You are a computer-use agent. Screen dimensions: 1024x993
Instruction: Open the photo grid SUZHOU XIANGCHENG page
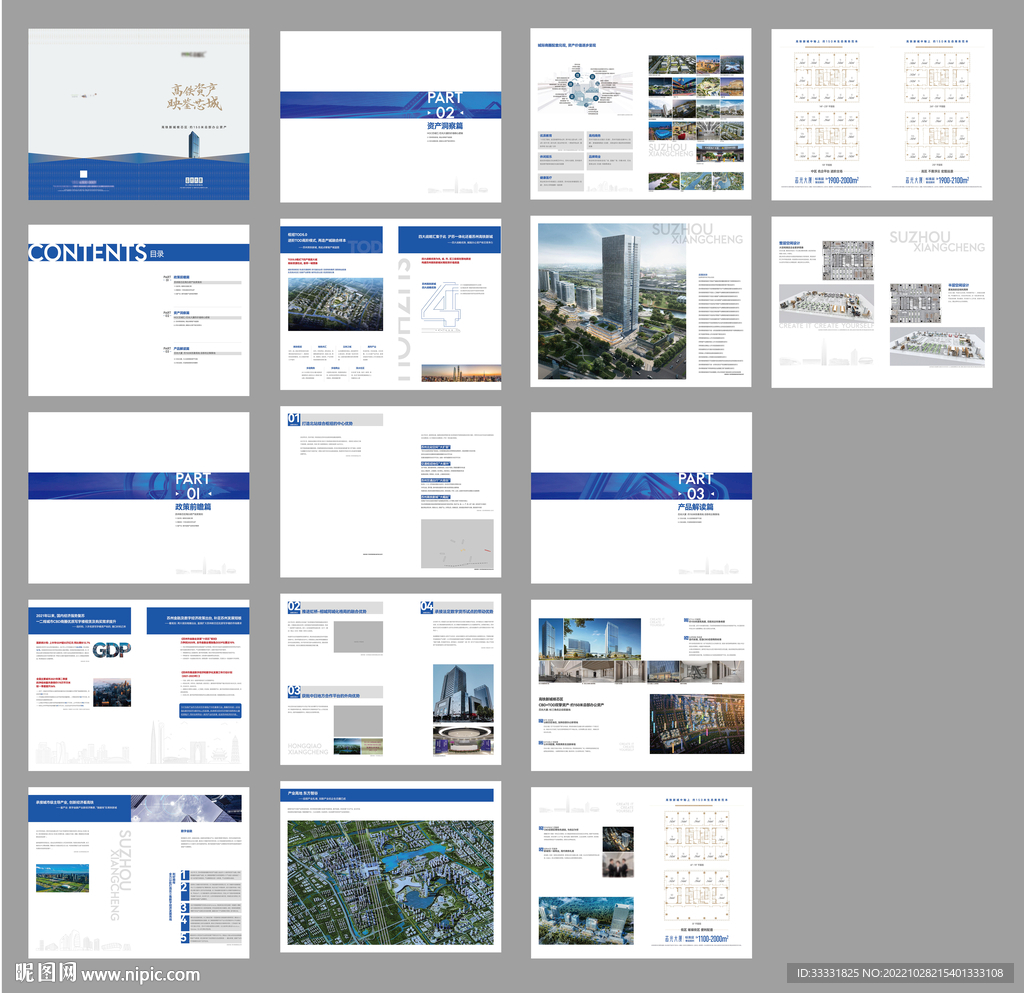tap(641, 114)
